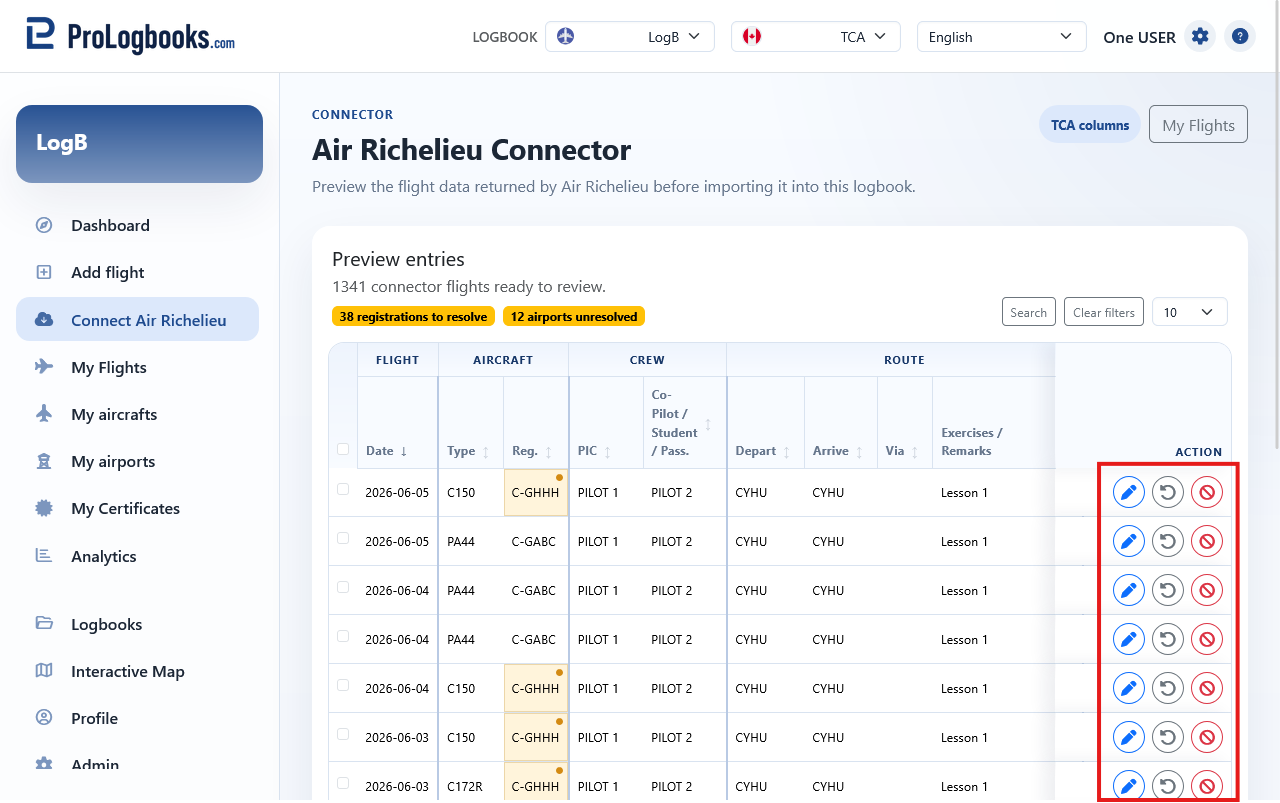The height and width of the screenshot is (803, 1280).
Task: Check the first row 2026-06-05 C150 checkbox
Action: (343, 489)
